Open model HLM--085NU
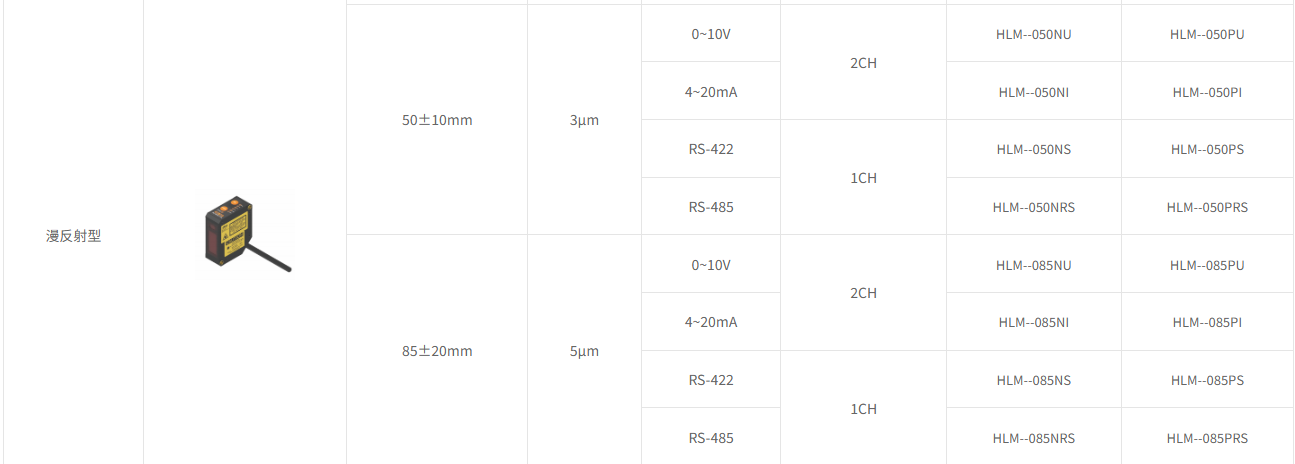 coord(1033,265)
